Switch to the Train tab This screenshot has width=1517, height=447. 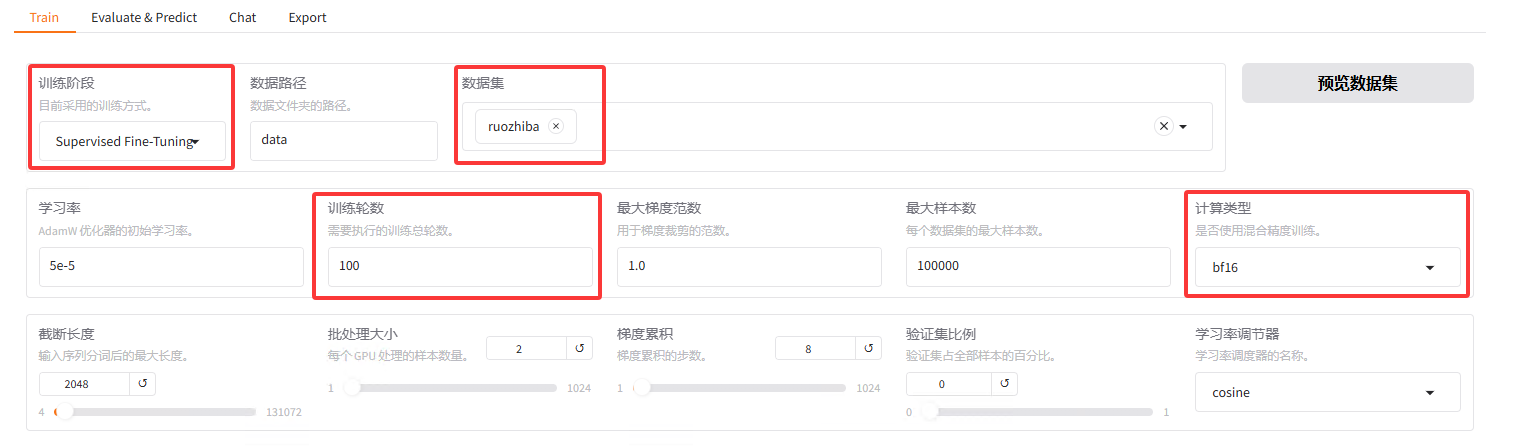click(45, 17)
